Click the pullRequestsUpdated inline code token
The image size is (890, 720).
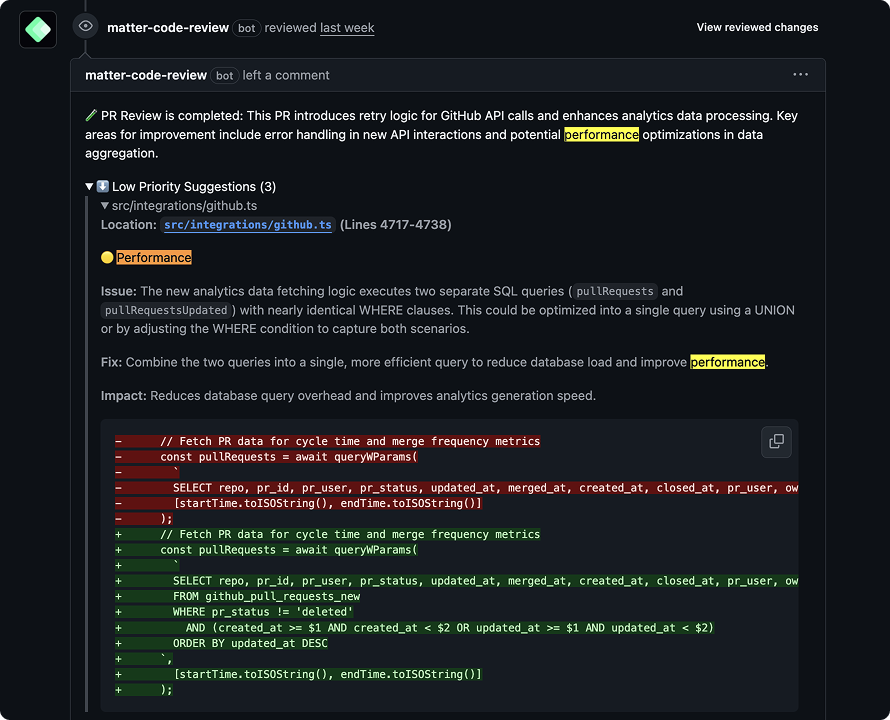[166, 310]
